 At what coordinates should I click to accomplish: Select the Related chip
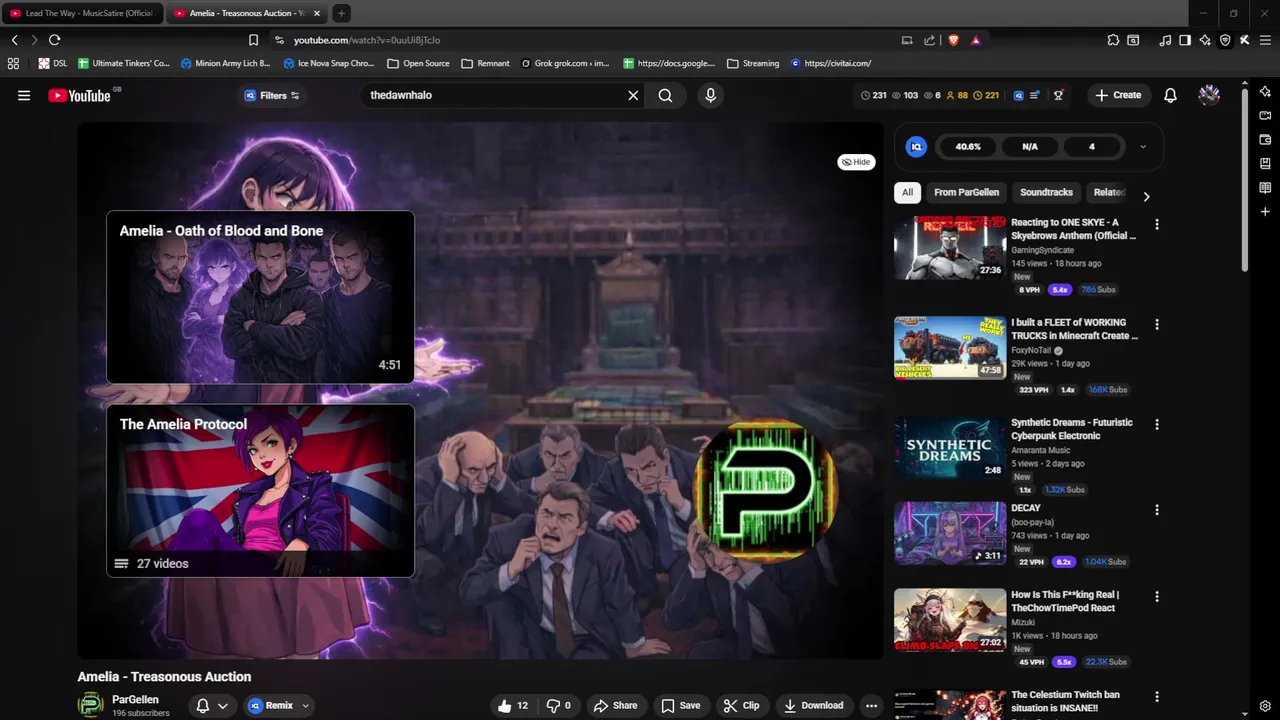click(1109, 192)
